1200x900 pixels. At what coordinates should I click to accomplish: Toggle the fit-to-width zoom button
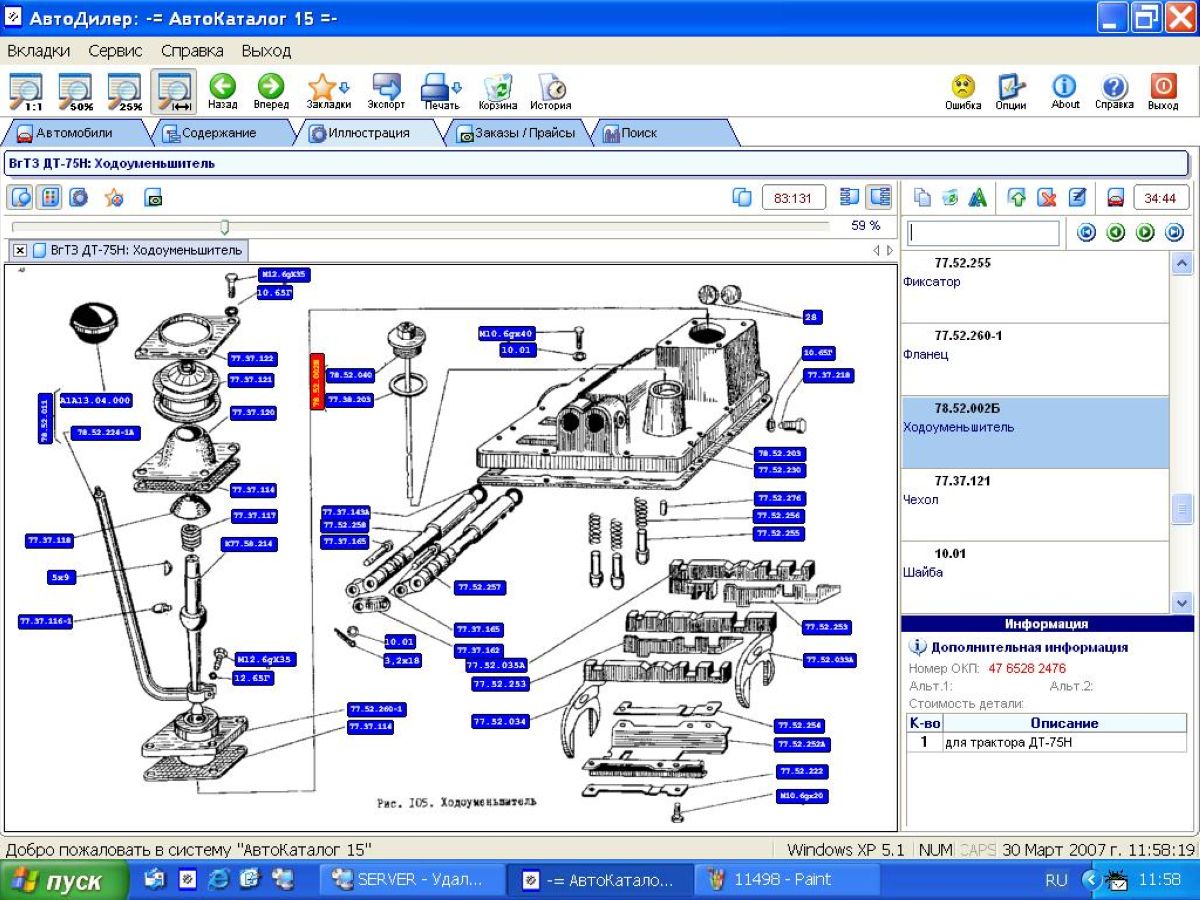point(174,90)
